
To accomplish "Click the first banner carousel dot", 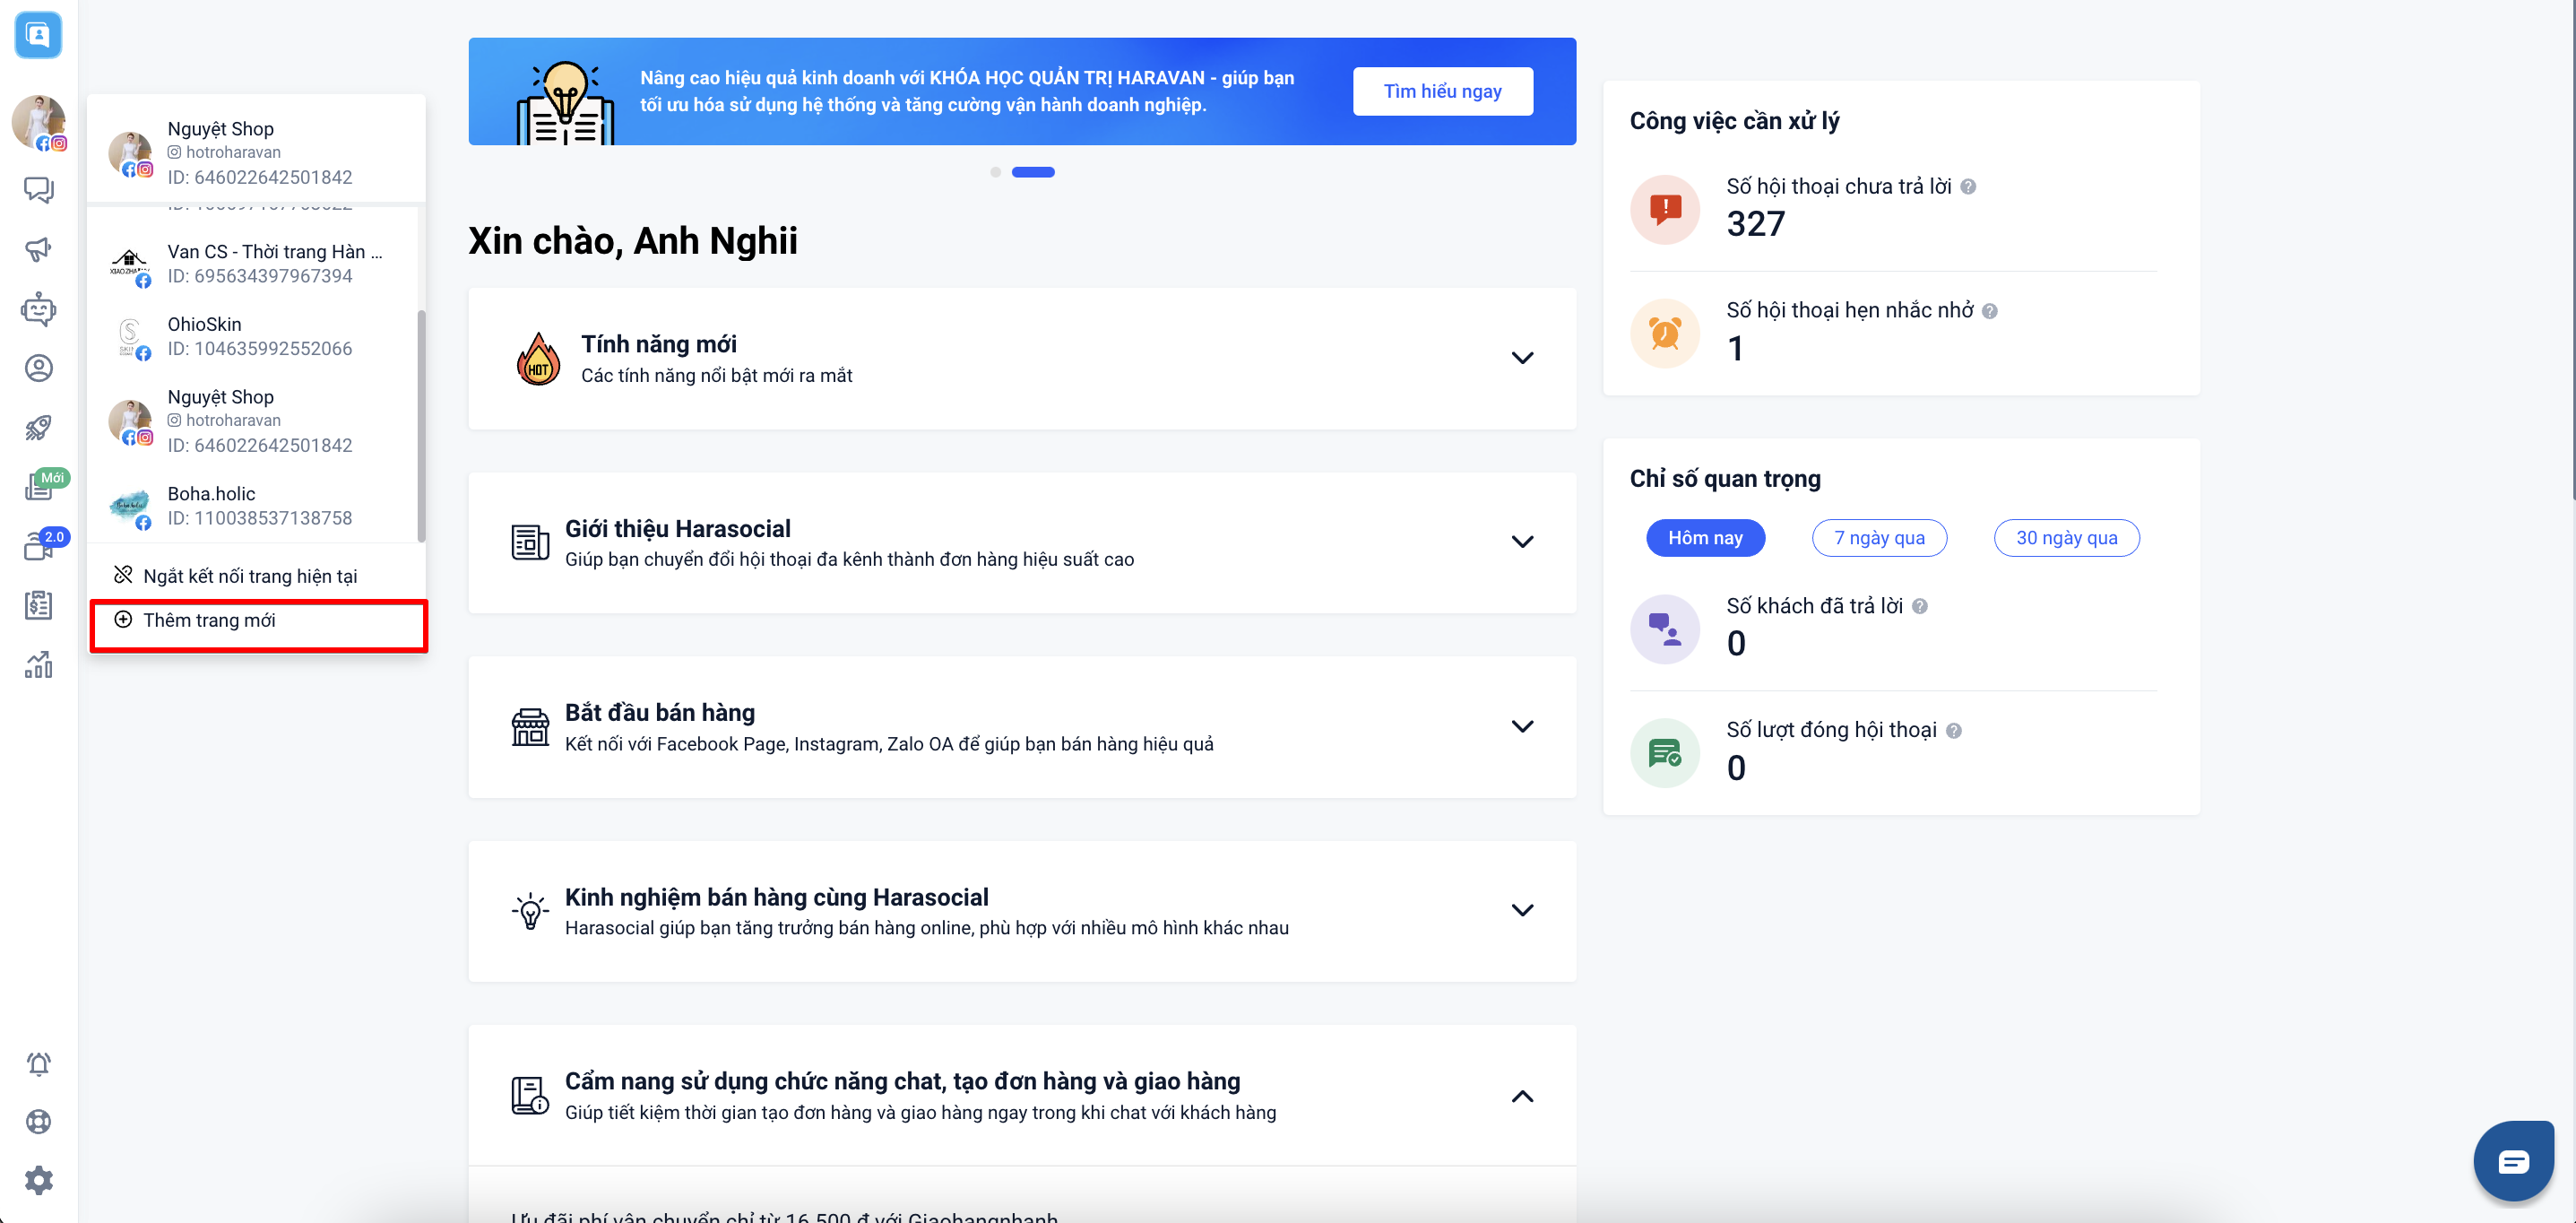I will [x=995, y=172].
